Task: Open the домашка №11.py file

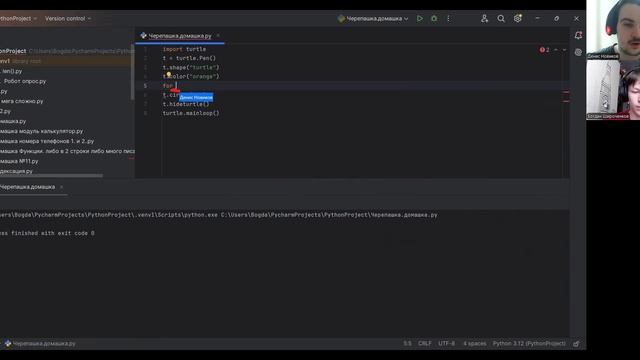Action: pos(19,161)
